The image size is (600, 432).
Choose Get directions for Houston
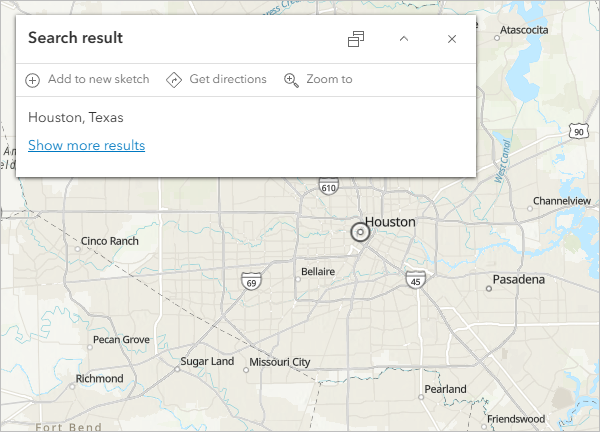click(216, 79)
